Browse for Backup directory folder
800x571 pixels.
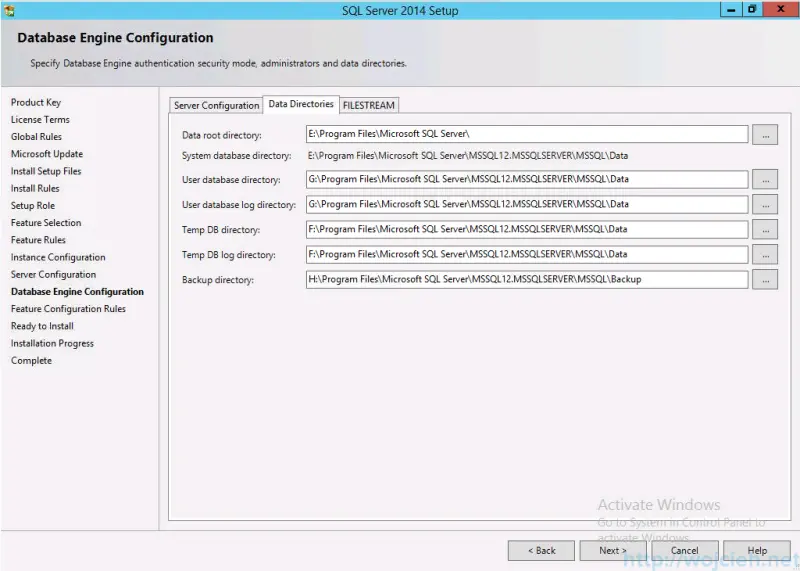[x=765, y=280]
